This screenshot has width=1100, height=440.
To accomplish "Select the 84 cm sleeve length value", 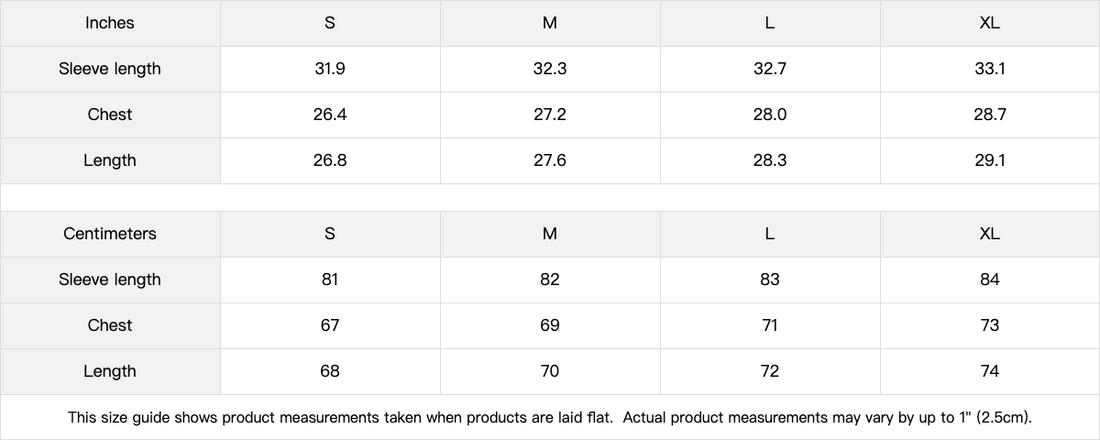I will coord(990,280).
